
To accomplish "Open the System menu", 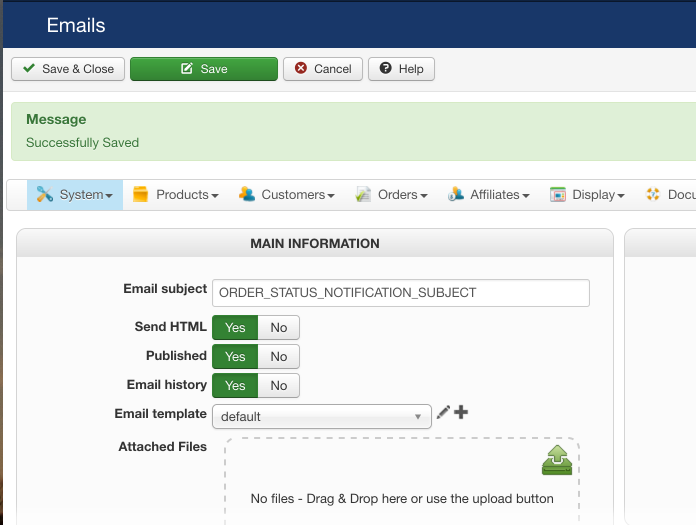I will [x=75, y=195].
